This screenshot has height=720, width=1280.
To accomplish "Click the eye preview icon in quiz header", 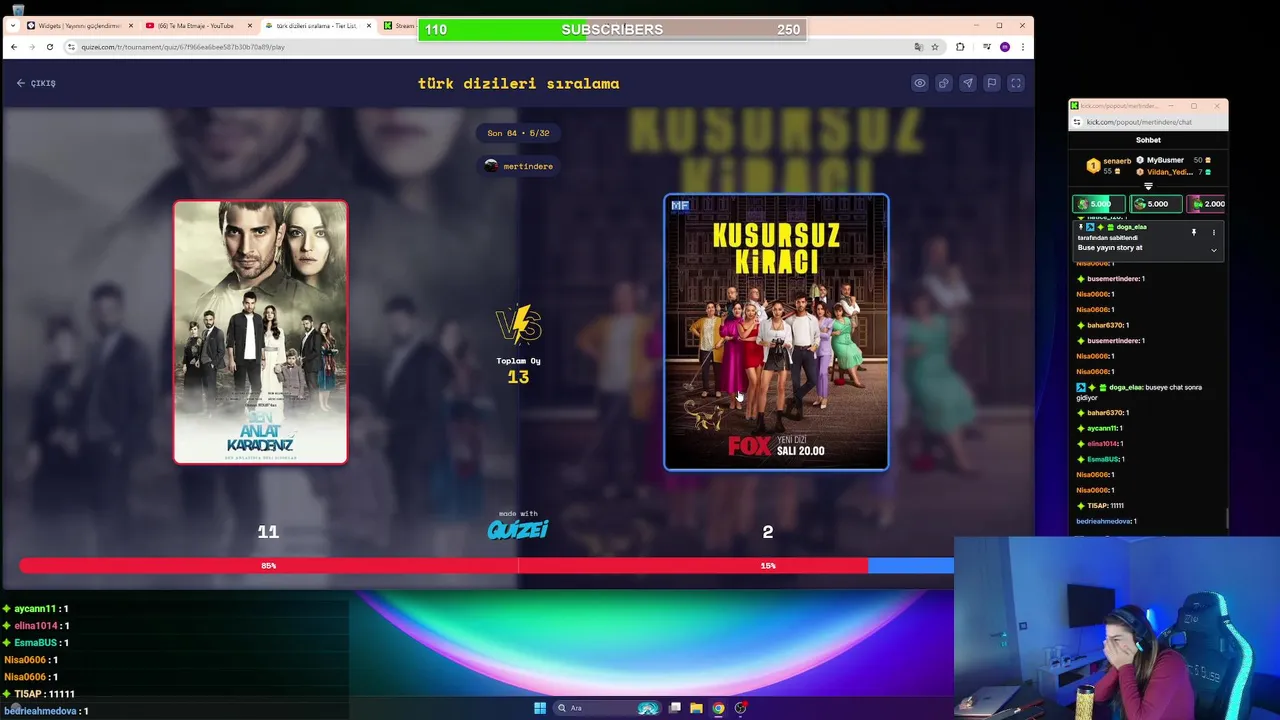I will (x=919, y=83).
